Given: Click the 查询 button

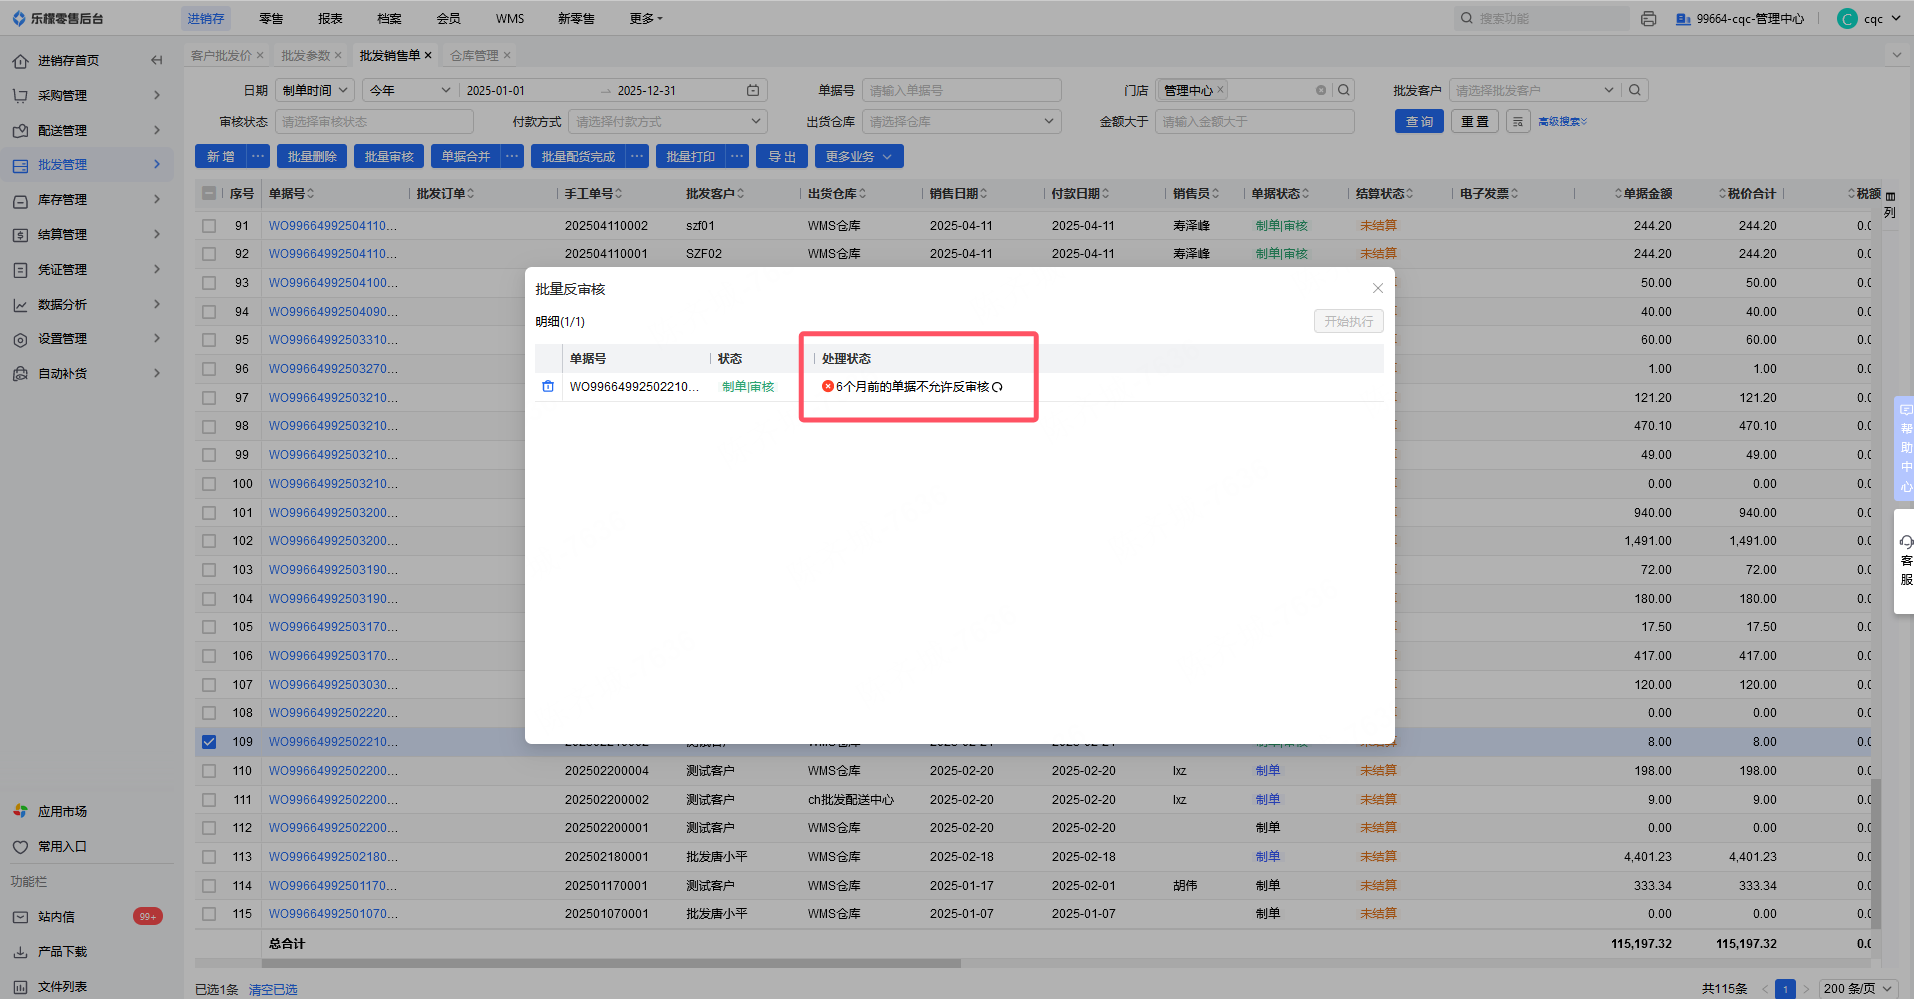Looking at the screenshot, I should point(1419,122).
